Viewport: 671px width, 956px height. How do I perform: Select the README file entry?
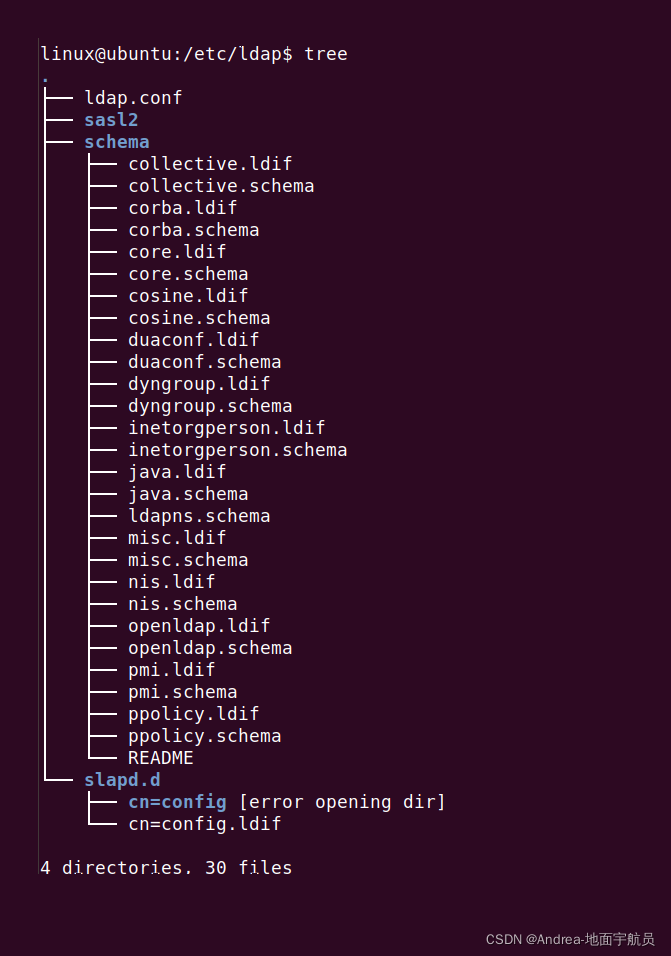coord(160,758)
